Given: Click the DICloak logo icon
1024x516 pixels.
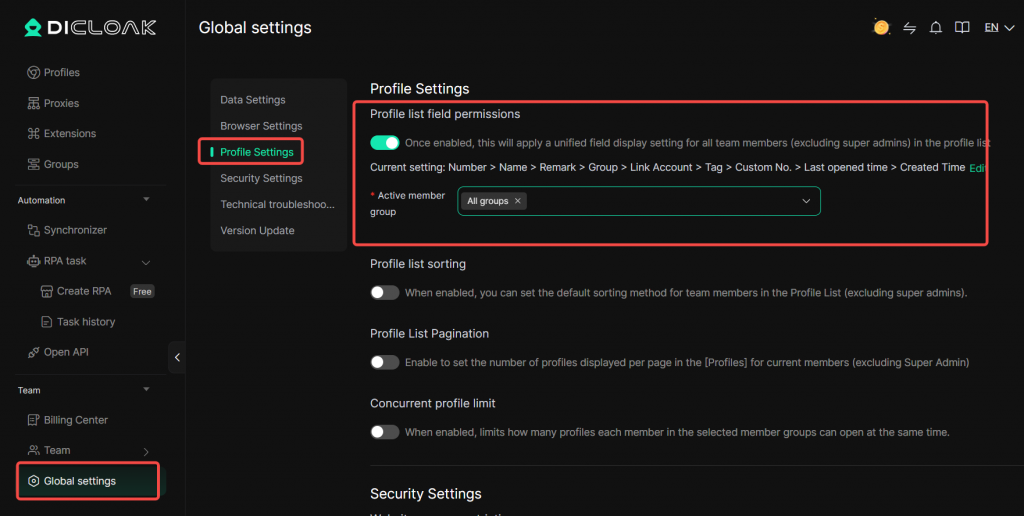Looking at the screenshot, I should [x=33, y=27].
